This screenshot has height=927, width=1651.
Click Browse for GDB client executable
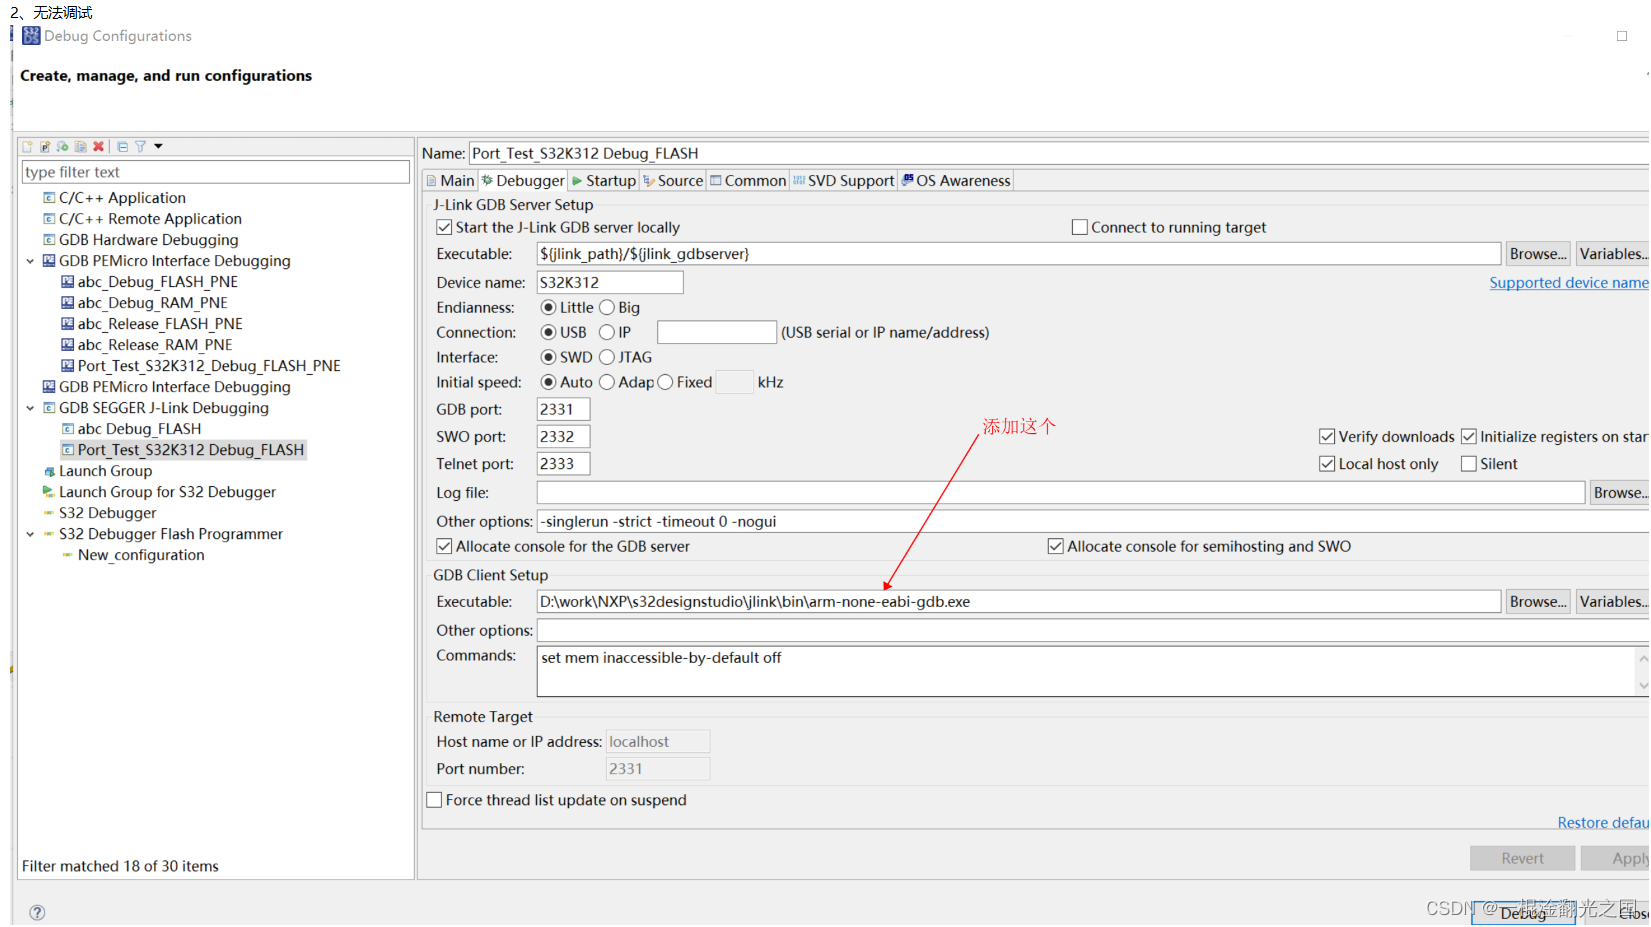point(1538,602)
